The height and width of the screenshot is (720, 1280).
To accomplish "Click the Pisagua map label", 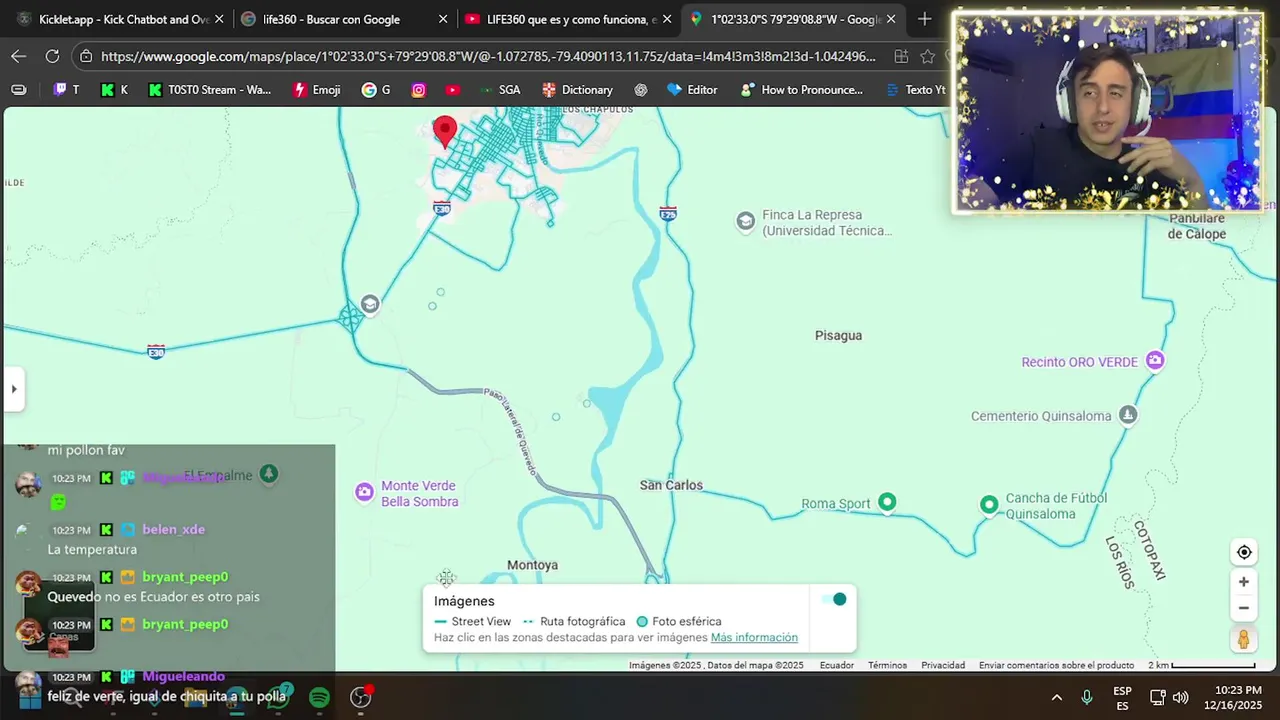I will pyautogui.click(x=838, y=335).
